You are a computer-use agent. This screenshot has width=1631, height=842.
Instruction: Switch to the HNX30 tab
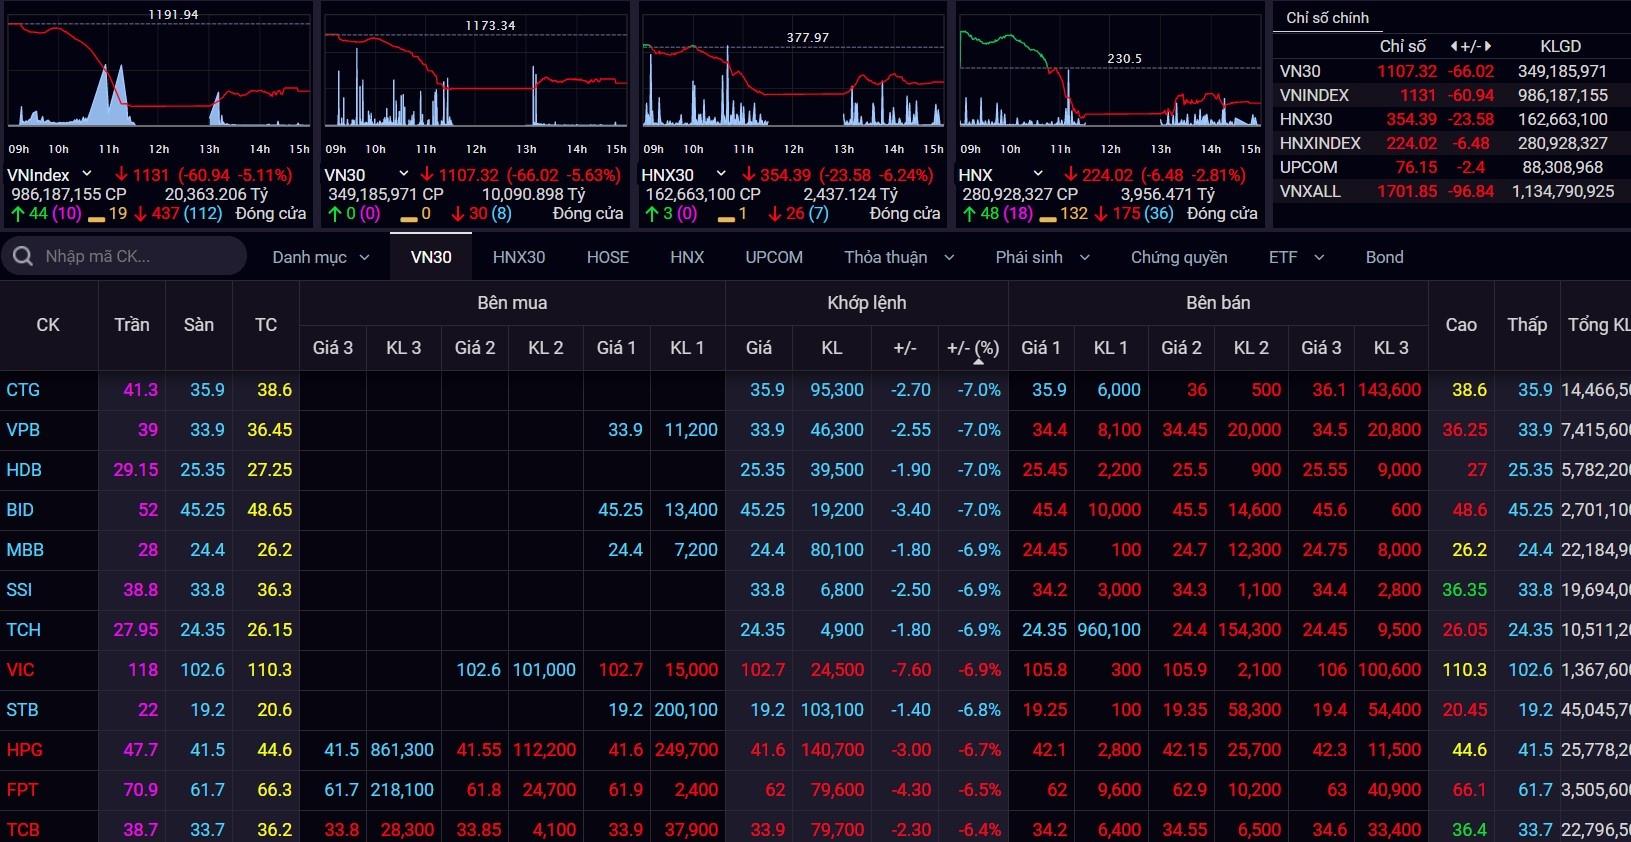(518, 257)
